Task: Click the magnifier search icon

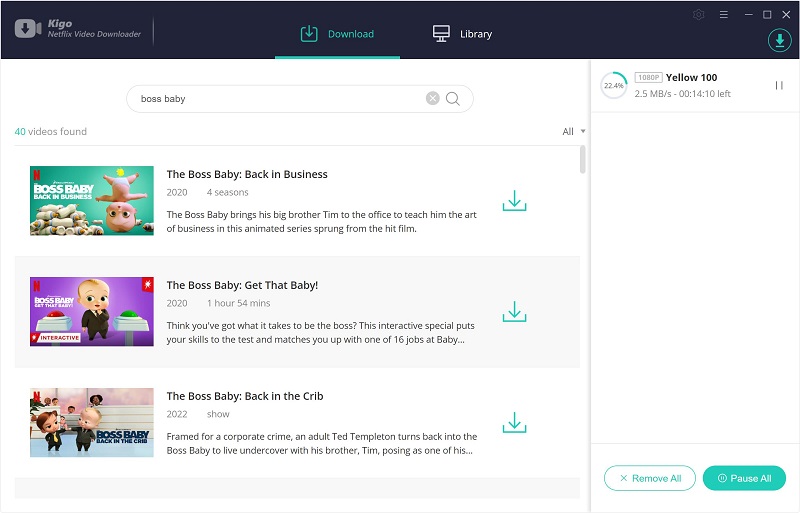Action: [453, 99]
